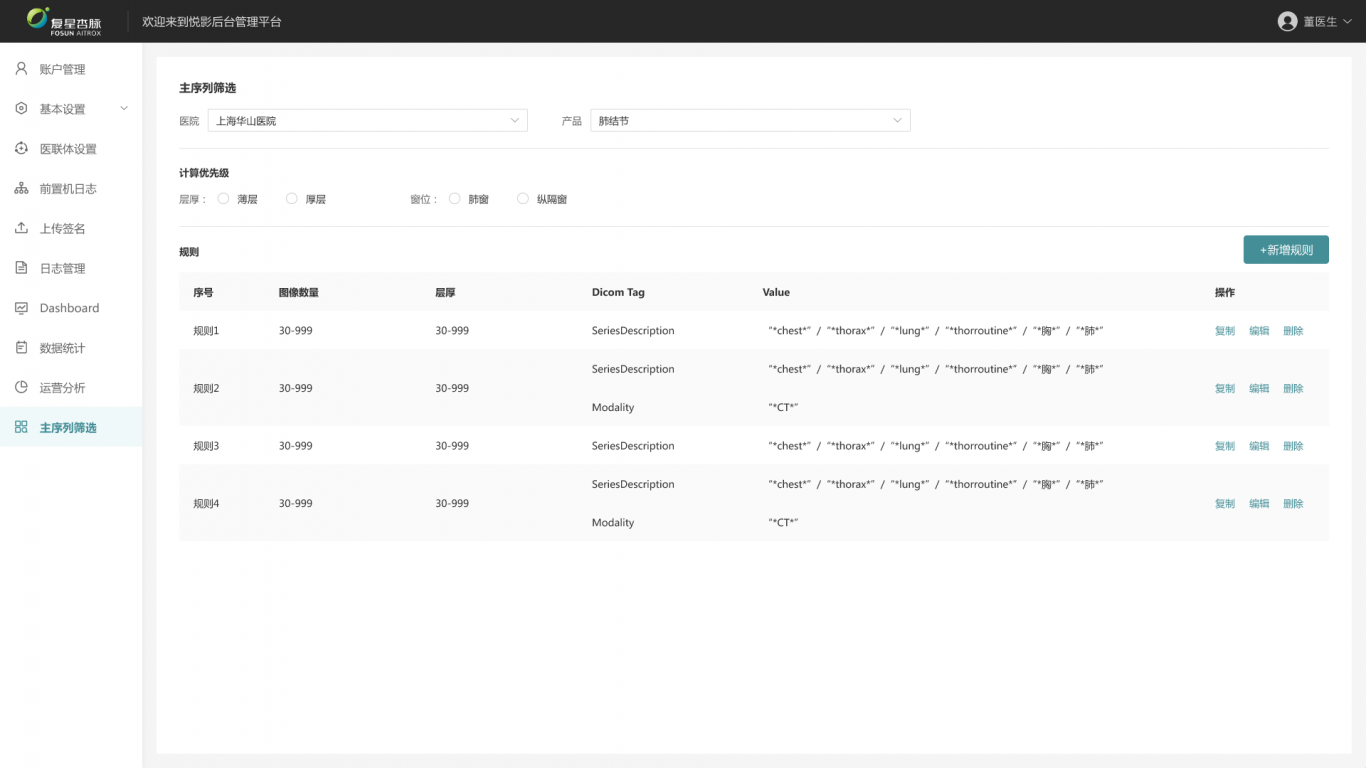Click 复制 for 规则3
Image resolution: width=1366 pixels, height=768 pixels.
pyautogui.click(x=1225, y=446)
